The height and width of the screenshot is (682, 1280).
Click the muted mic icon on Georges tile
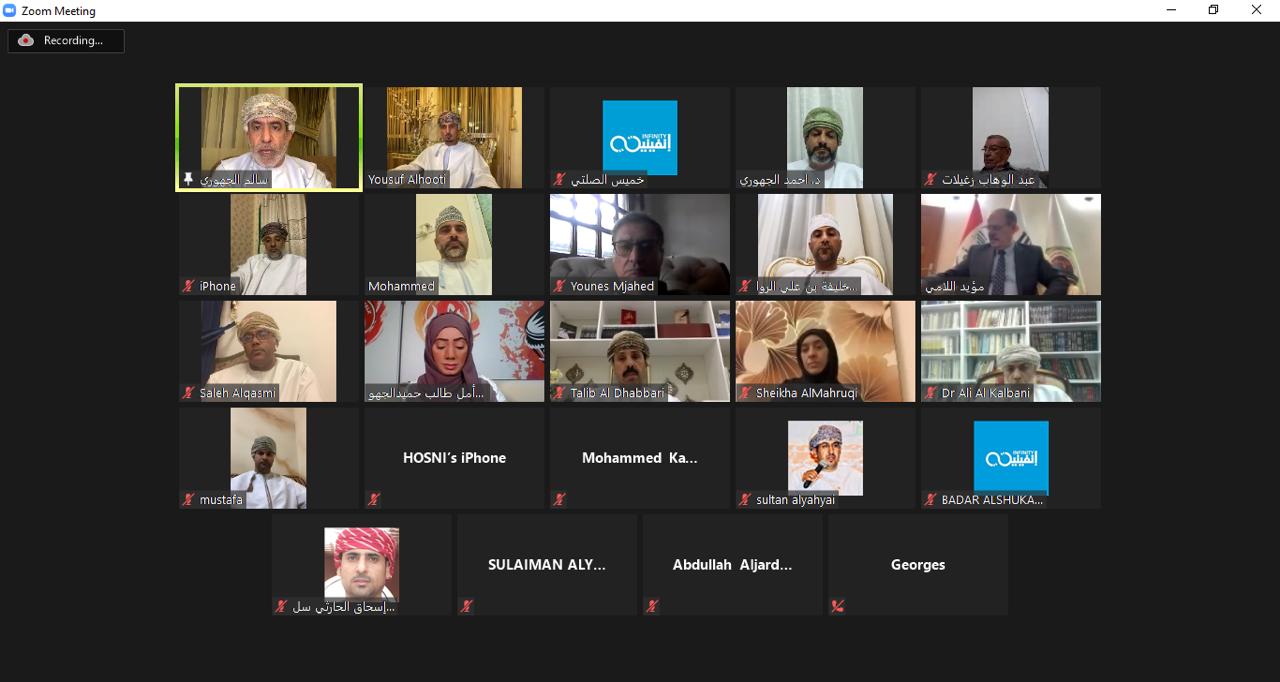tap(837, 606)
